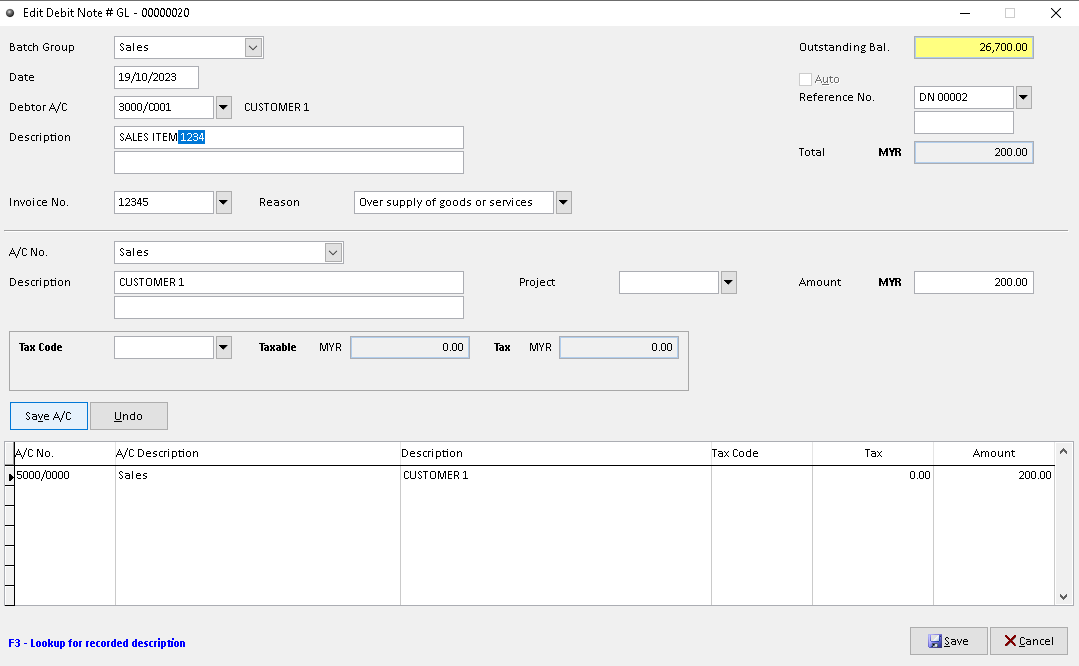Screen dimensions: 1079x666
Task: Click the Amount MYR 200.00 field
Action: point(974,282)
